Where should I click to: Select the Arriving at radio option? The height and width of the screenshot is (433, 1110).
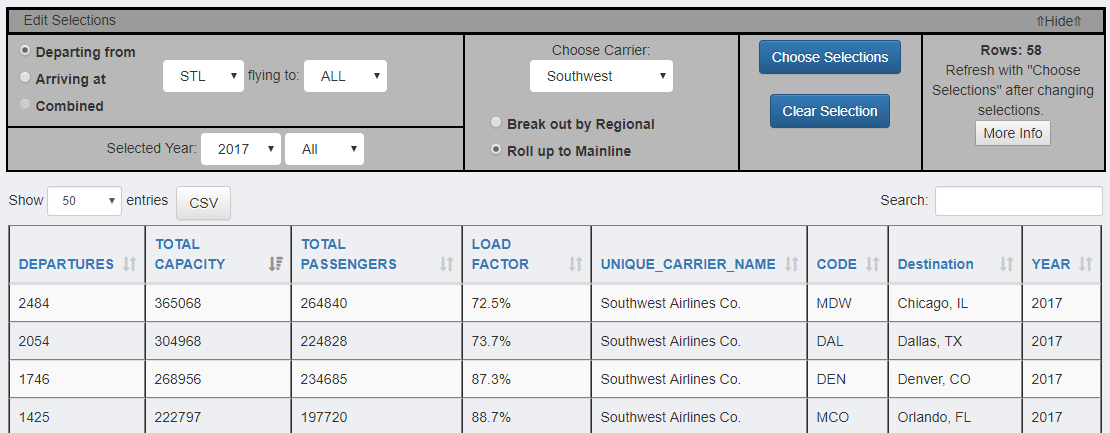25,78
